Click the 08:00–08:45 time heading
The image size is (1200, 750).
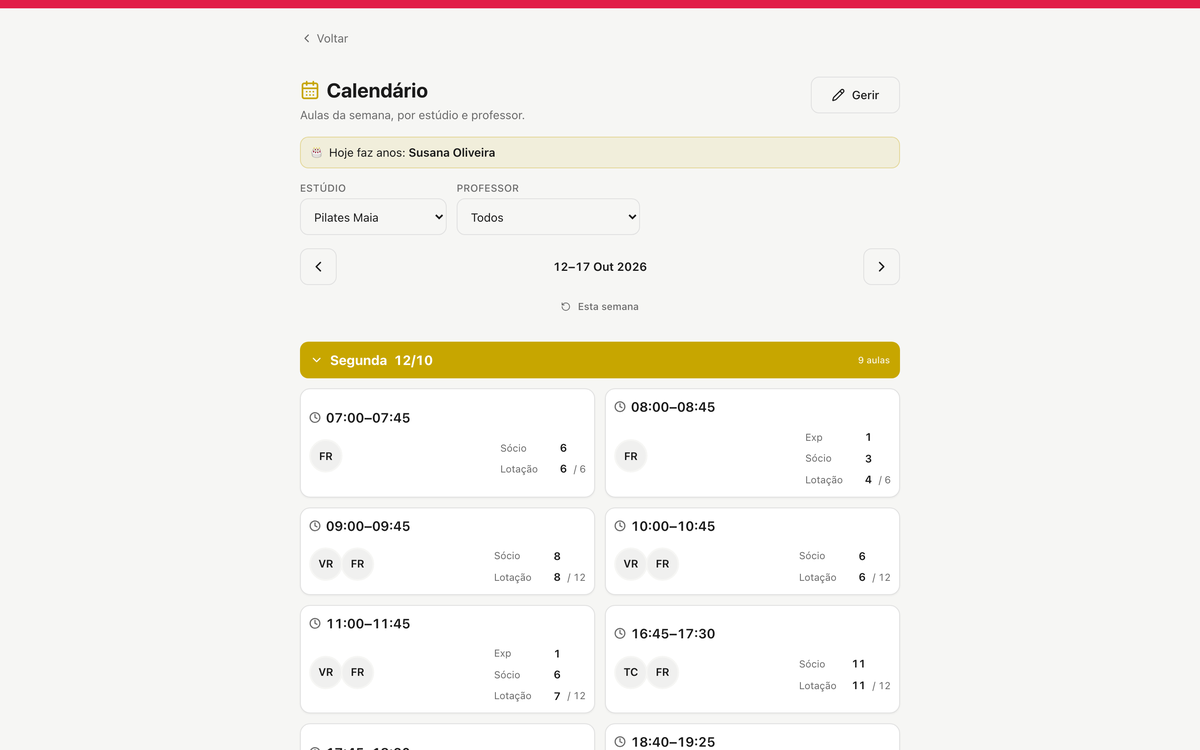[x=673, y=407]
